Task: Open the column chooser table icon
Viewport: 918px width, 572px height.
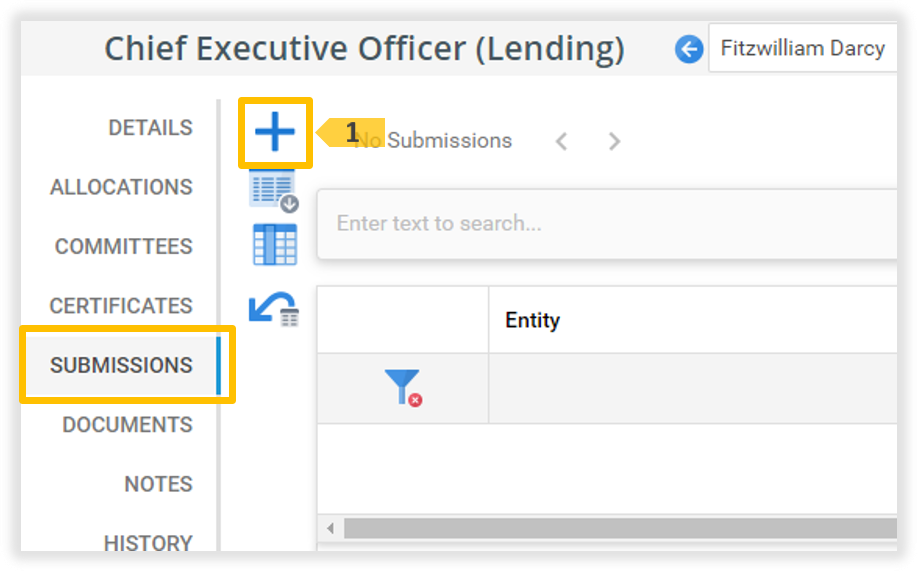Action: 274,244
